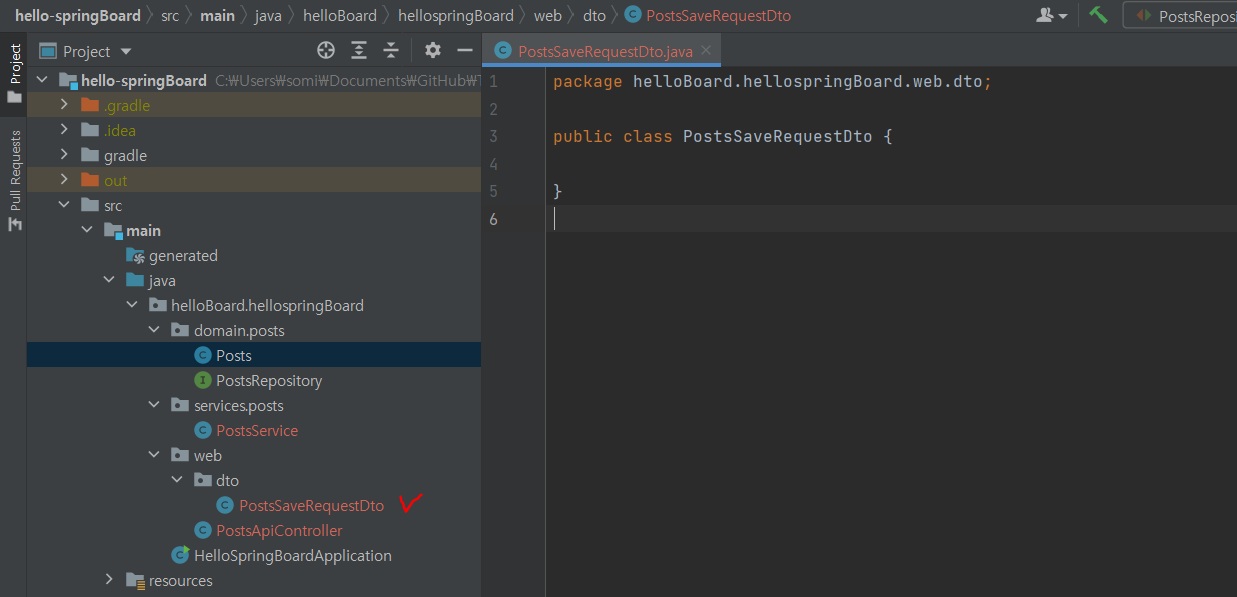Expand the gradle folder
The height and width of the screenshot is (597, 1237).
pos(65,155)
